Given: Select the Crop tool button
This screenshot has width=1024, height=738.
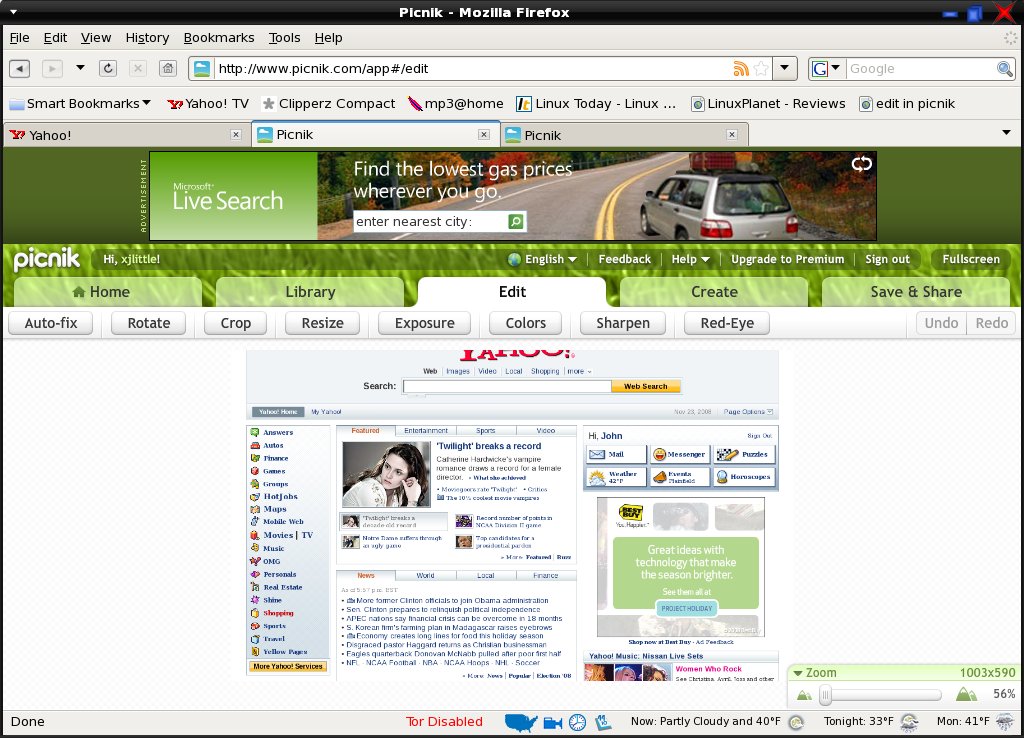Looking at the screenshot, I should (236, 323).
